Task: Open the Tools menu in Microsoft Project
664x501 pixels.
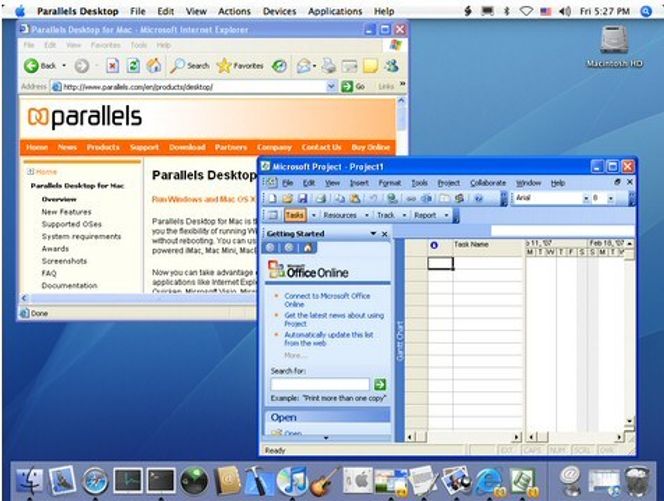Action: point(419,183)
